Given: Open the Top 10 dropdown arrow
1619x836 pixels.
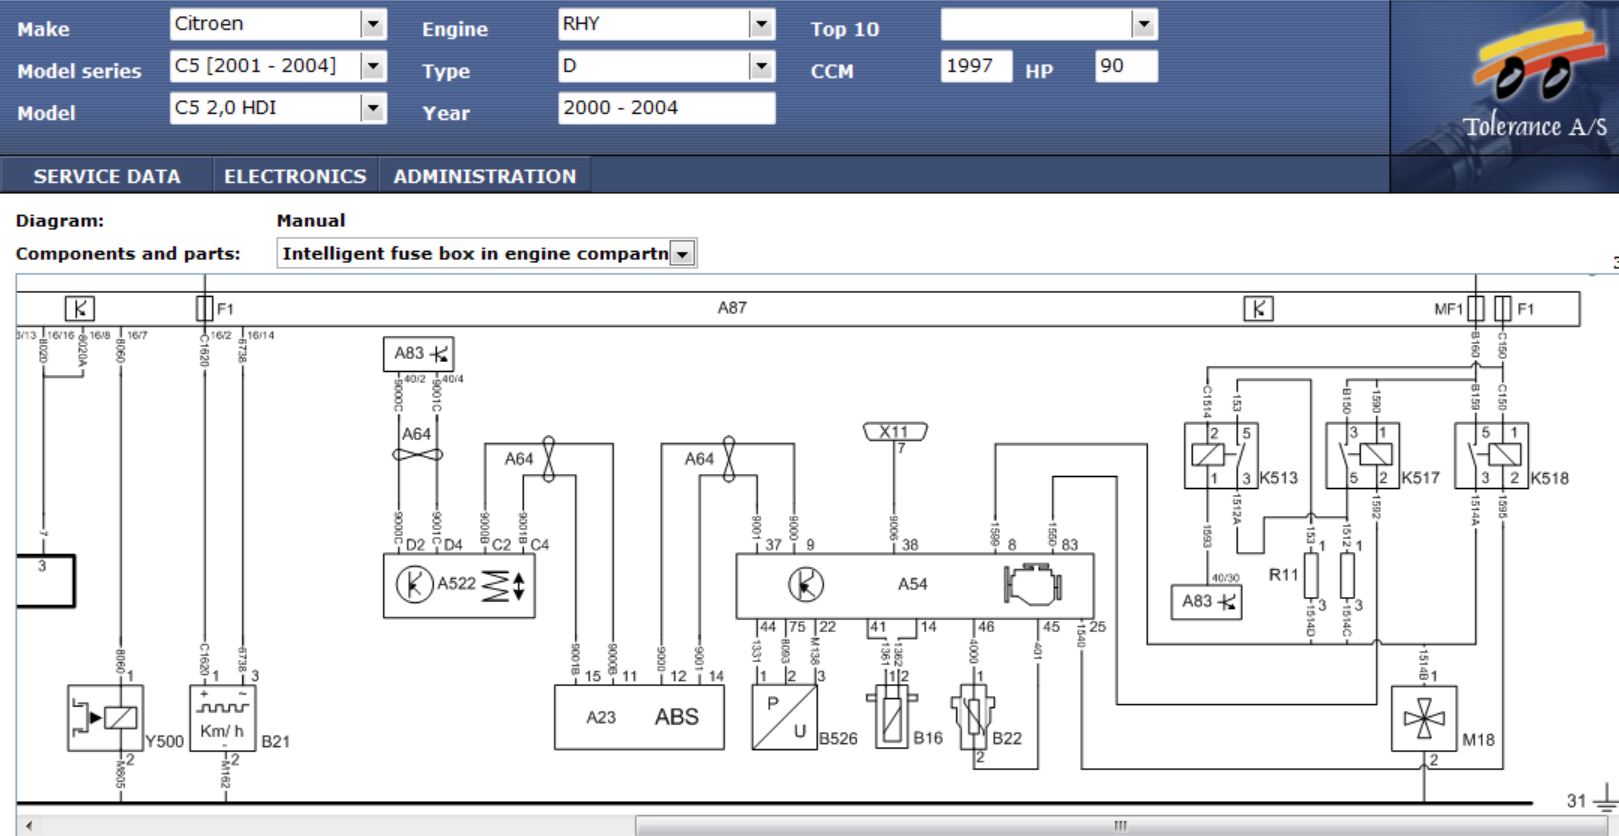Looking at the screenshot, I should pyautogui.click(x=1143, y=24).
